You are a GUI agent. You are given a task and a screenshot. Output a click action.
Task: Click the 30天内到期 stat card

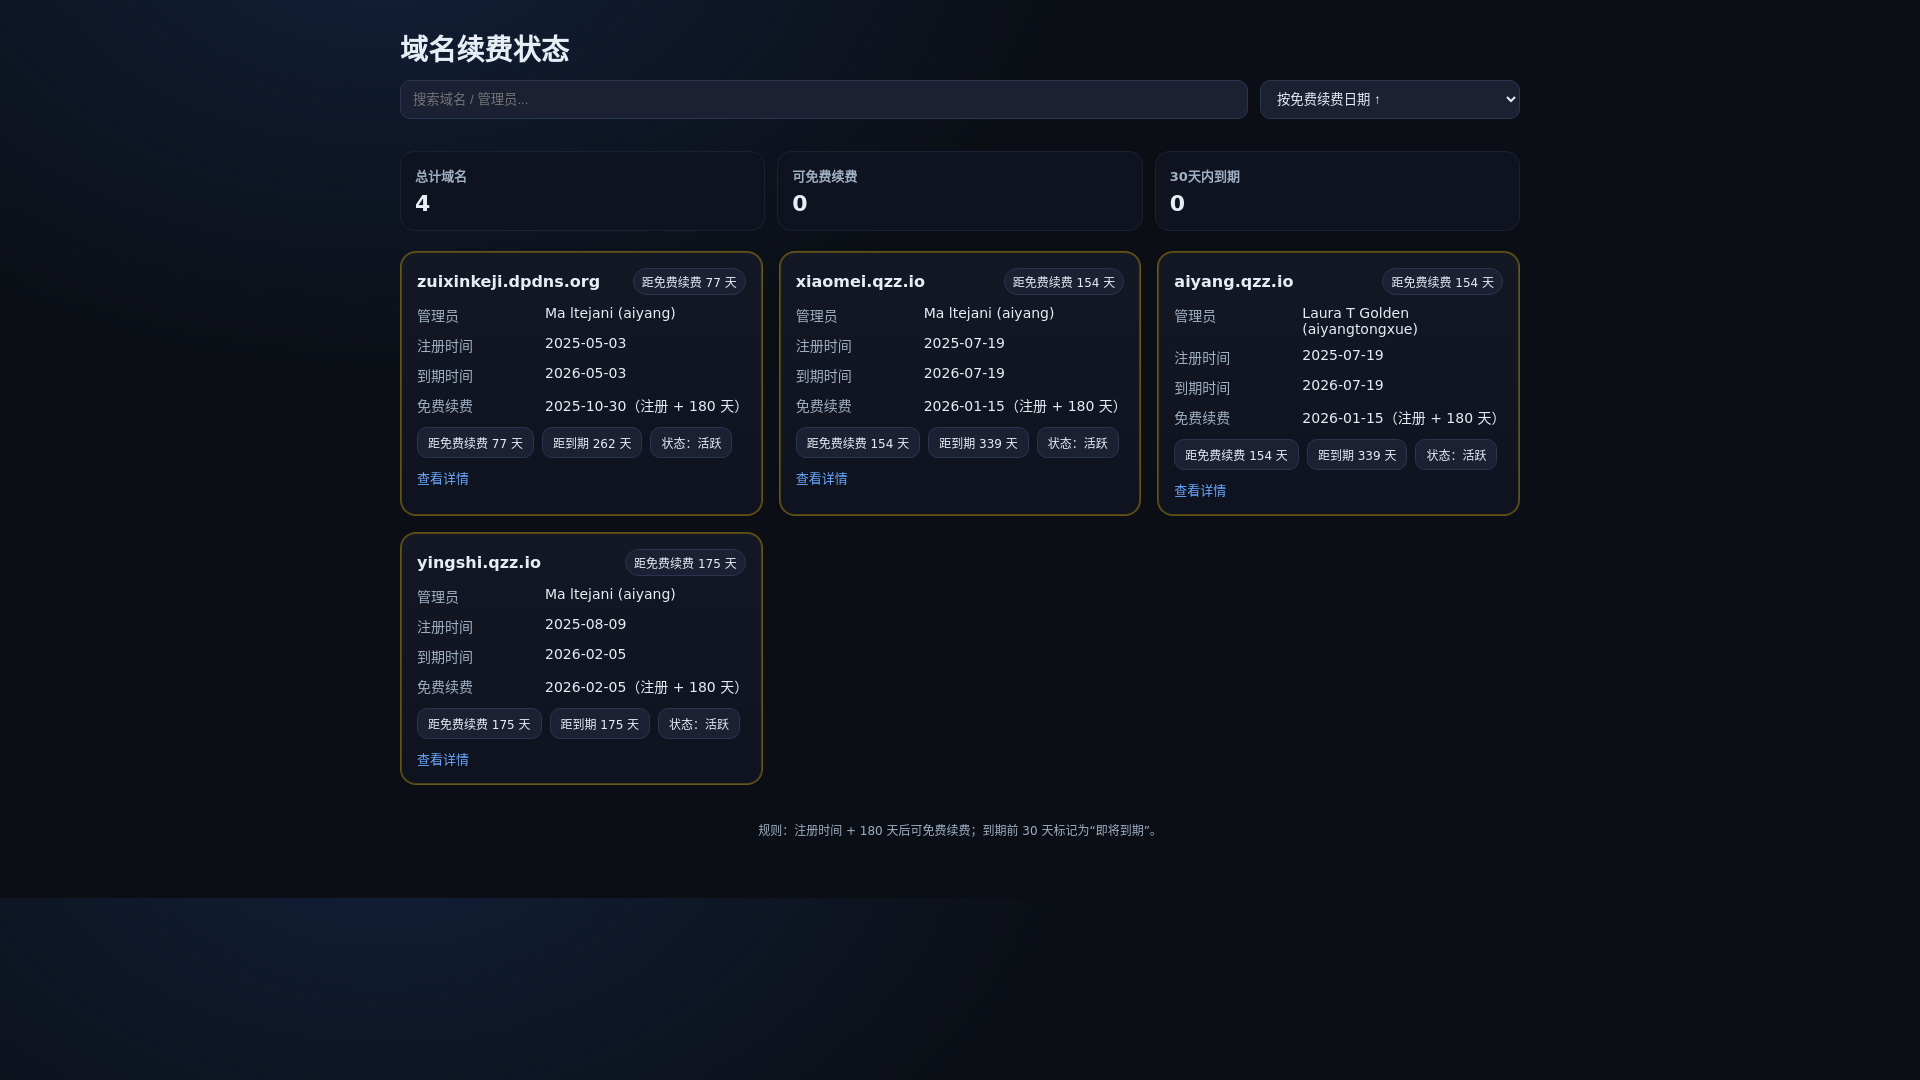[1337, 191]
